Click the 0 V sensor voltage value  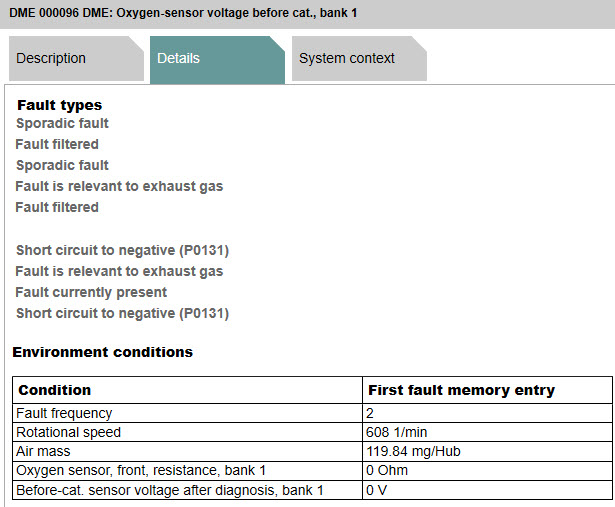pos(377,489)
